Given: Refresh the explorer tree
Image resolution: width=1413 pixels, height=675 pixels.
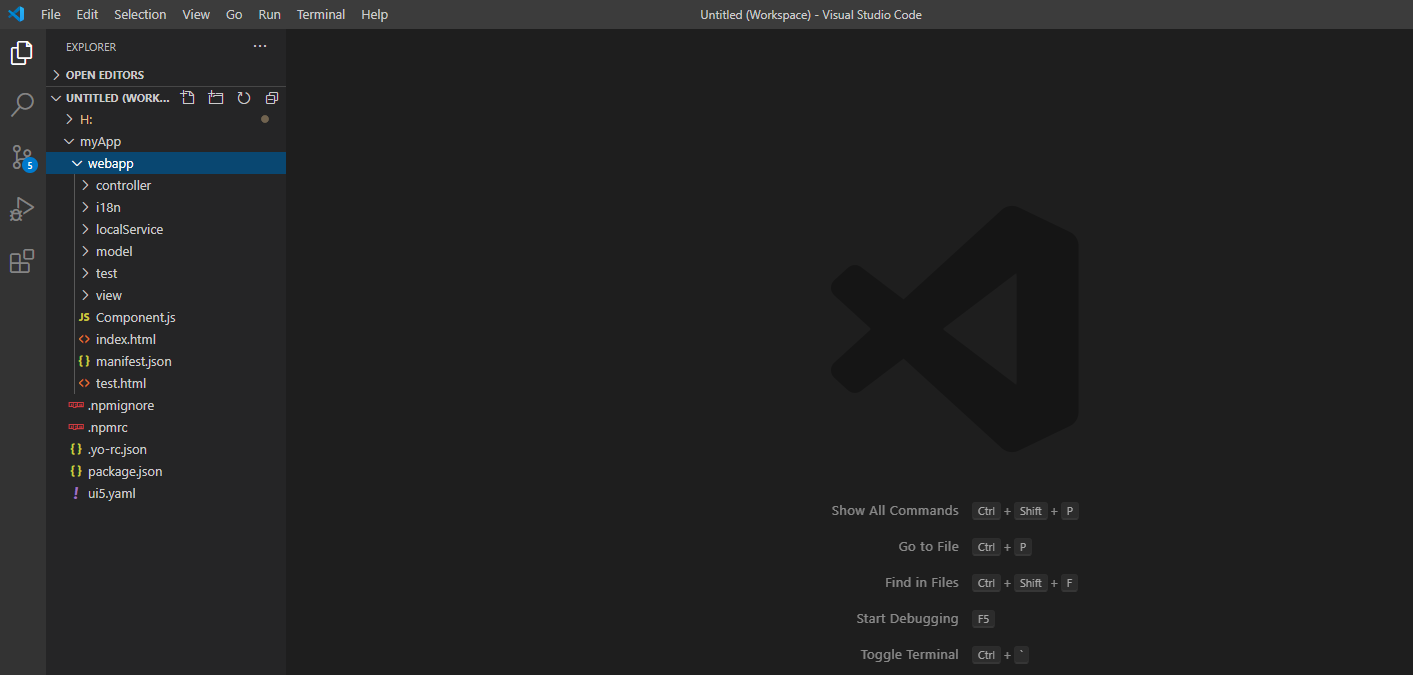Looking at the screenshot, I should (244, 98).
